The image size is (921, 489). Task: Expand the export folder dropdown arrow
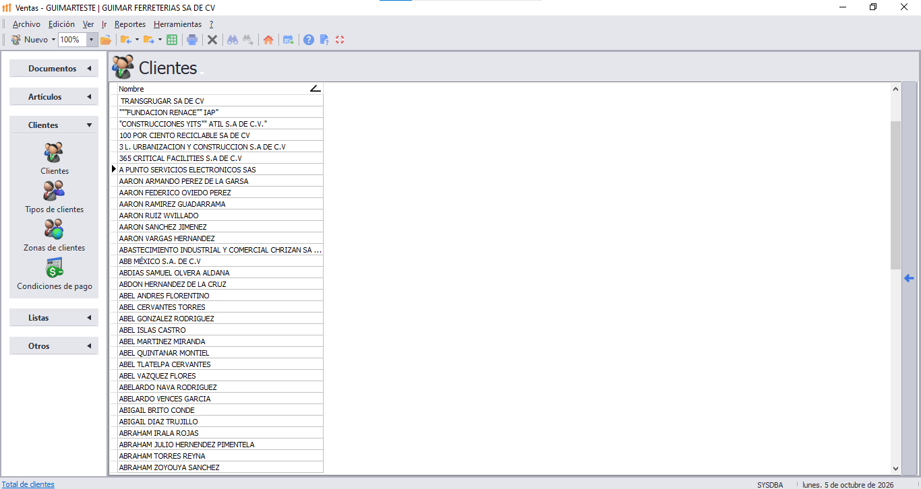160,40
